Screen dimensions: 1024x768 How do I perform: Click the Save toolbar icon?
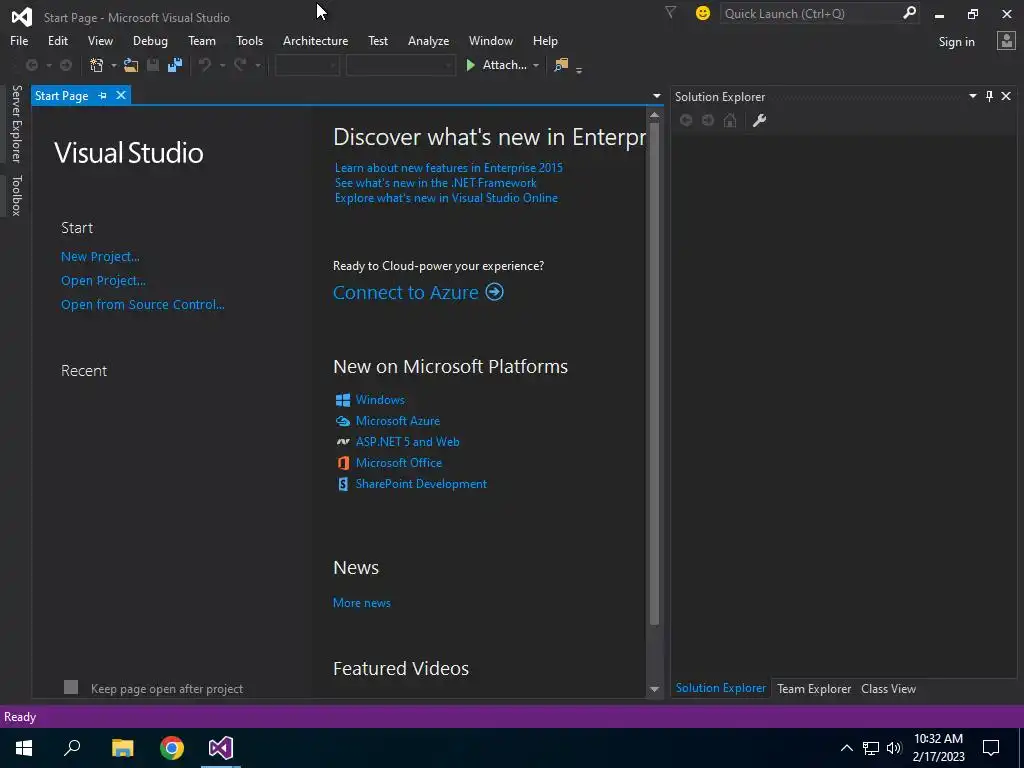[153, 65]
